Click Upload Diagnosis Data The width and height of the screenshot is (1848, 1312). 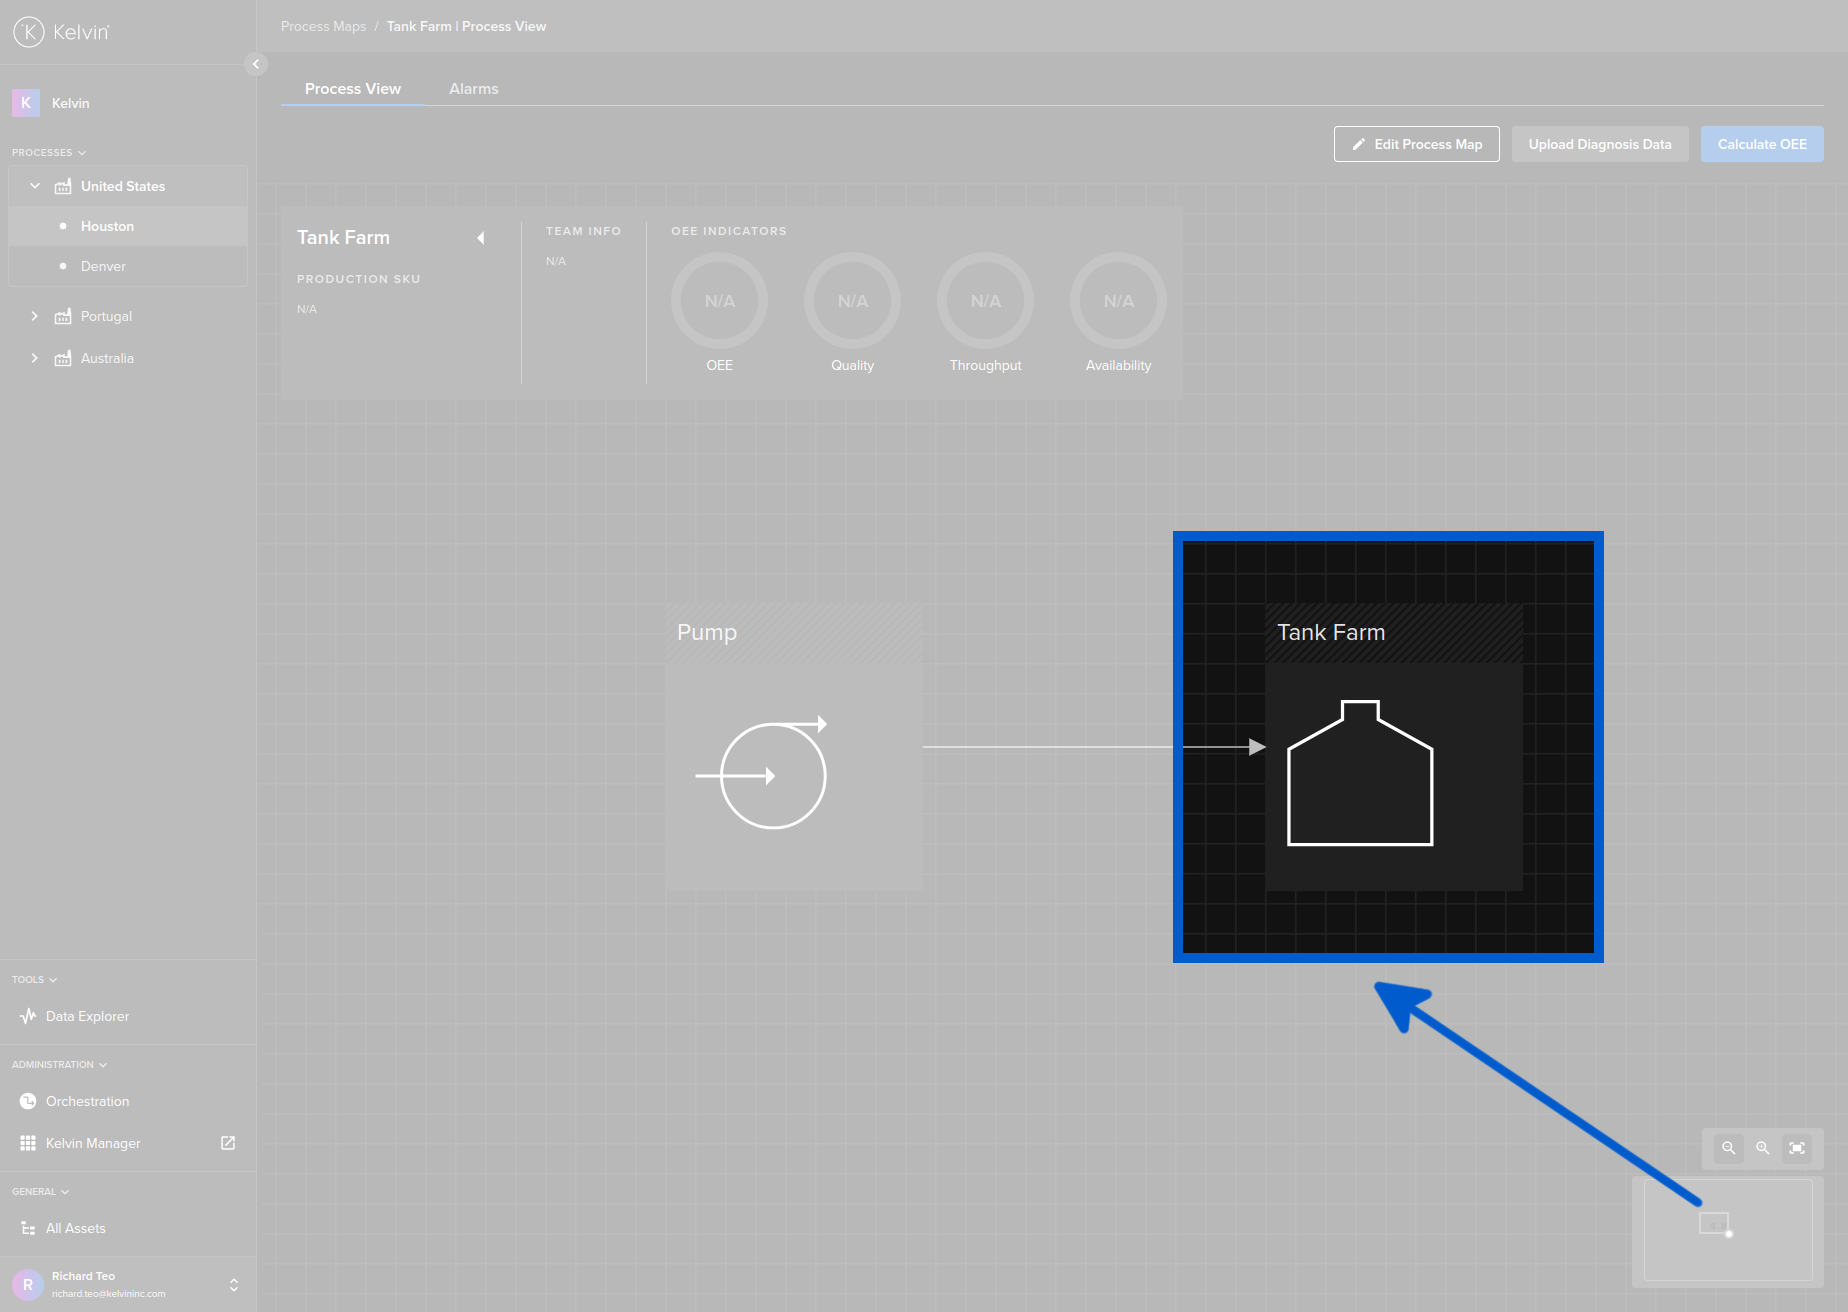(1599, 143)
